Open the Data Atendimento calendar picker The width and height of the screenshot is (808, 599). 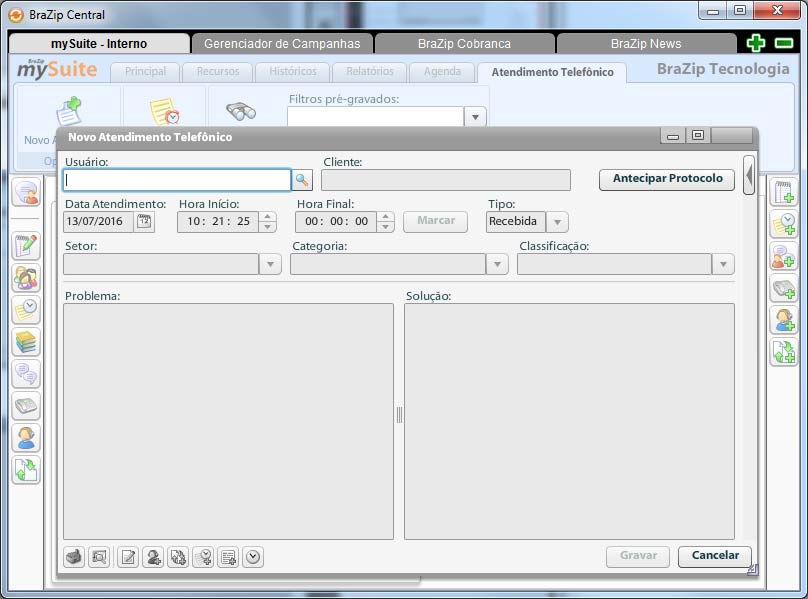tap(144, 222)
